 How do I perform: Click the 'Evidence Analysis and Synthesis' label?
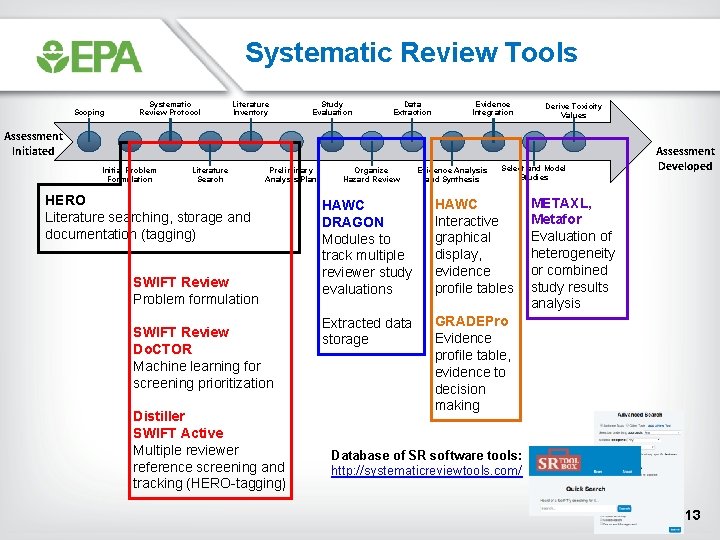[452, 174]
